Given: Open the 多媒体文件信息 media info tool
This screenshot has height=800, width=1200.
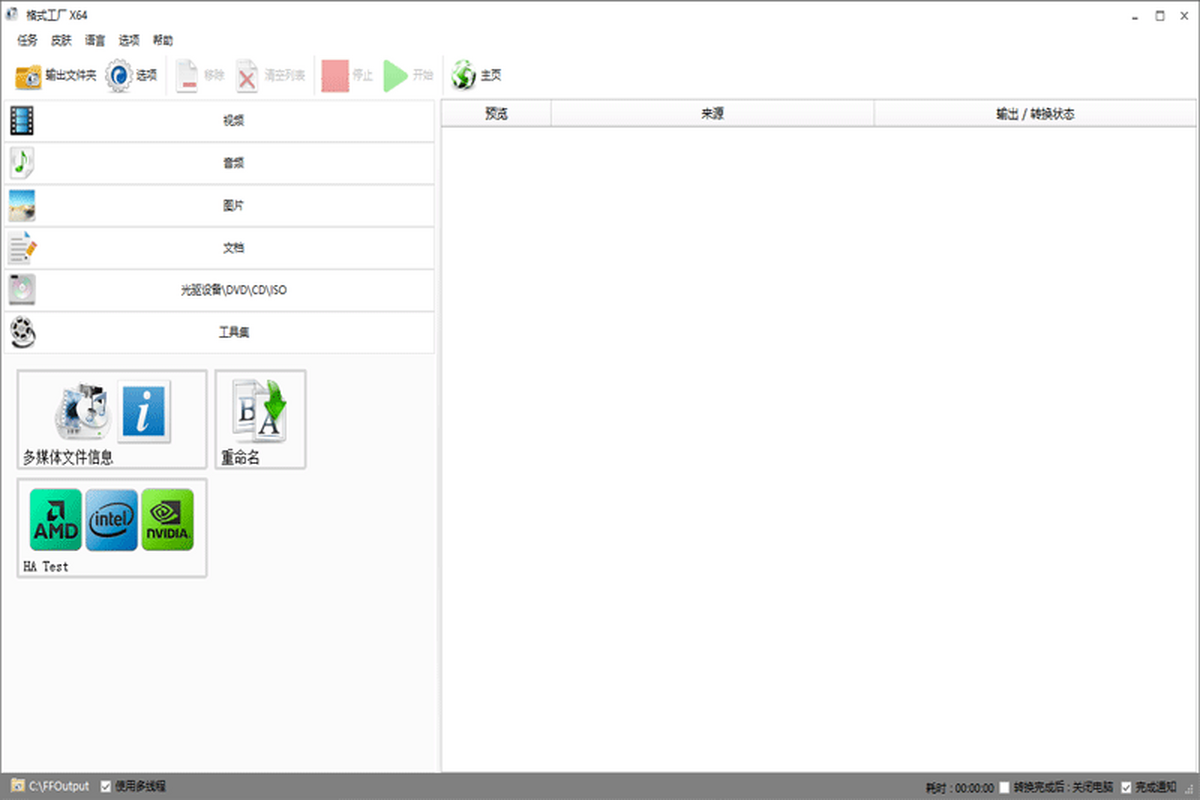Looking at the screenshot, I should [x=112, y=420].
